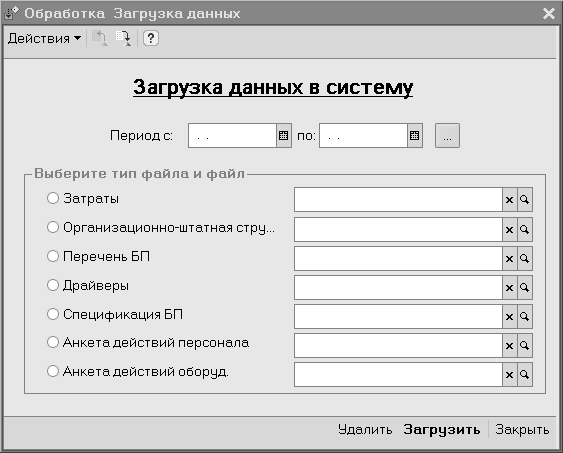Image resolution: width=563 pixels, height=453 pixels.
Task: Click the window title bar icon
Action: (x=11, y=13)
